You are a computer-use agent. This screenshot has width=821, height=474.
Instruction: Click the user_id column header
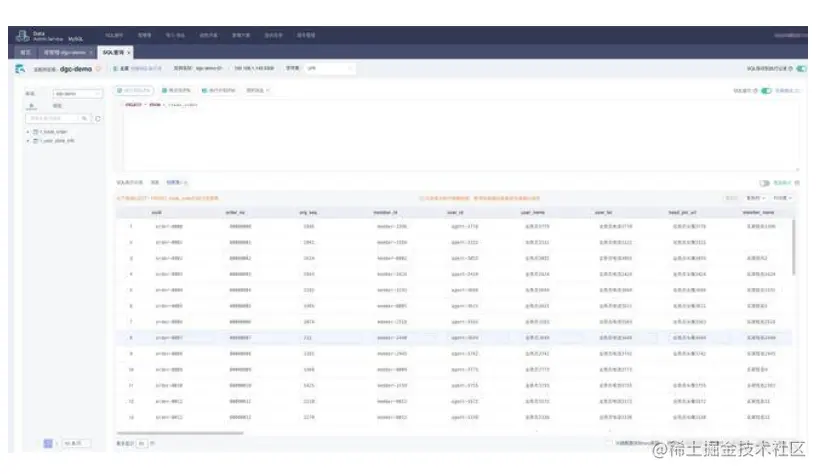click(455, 213)
